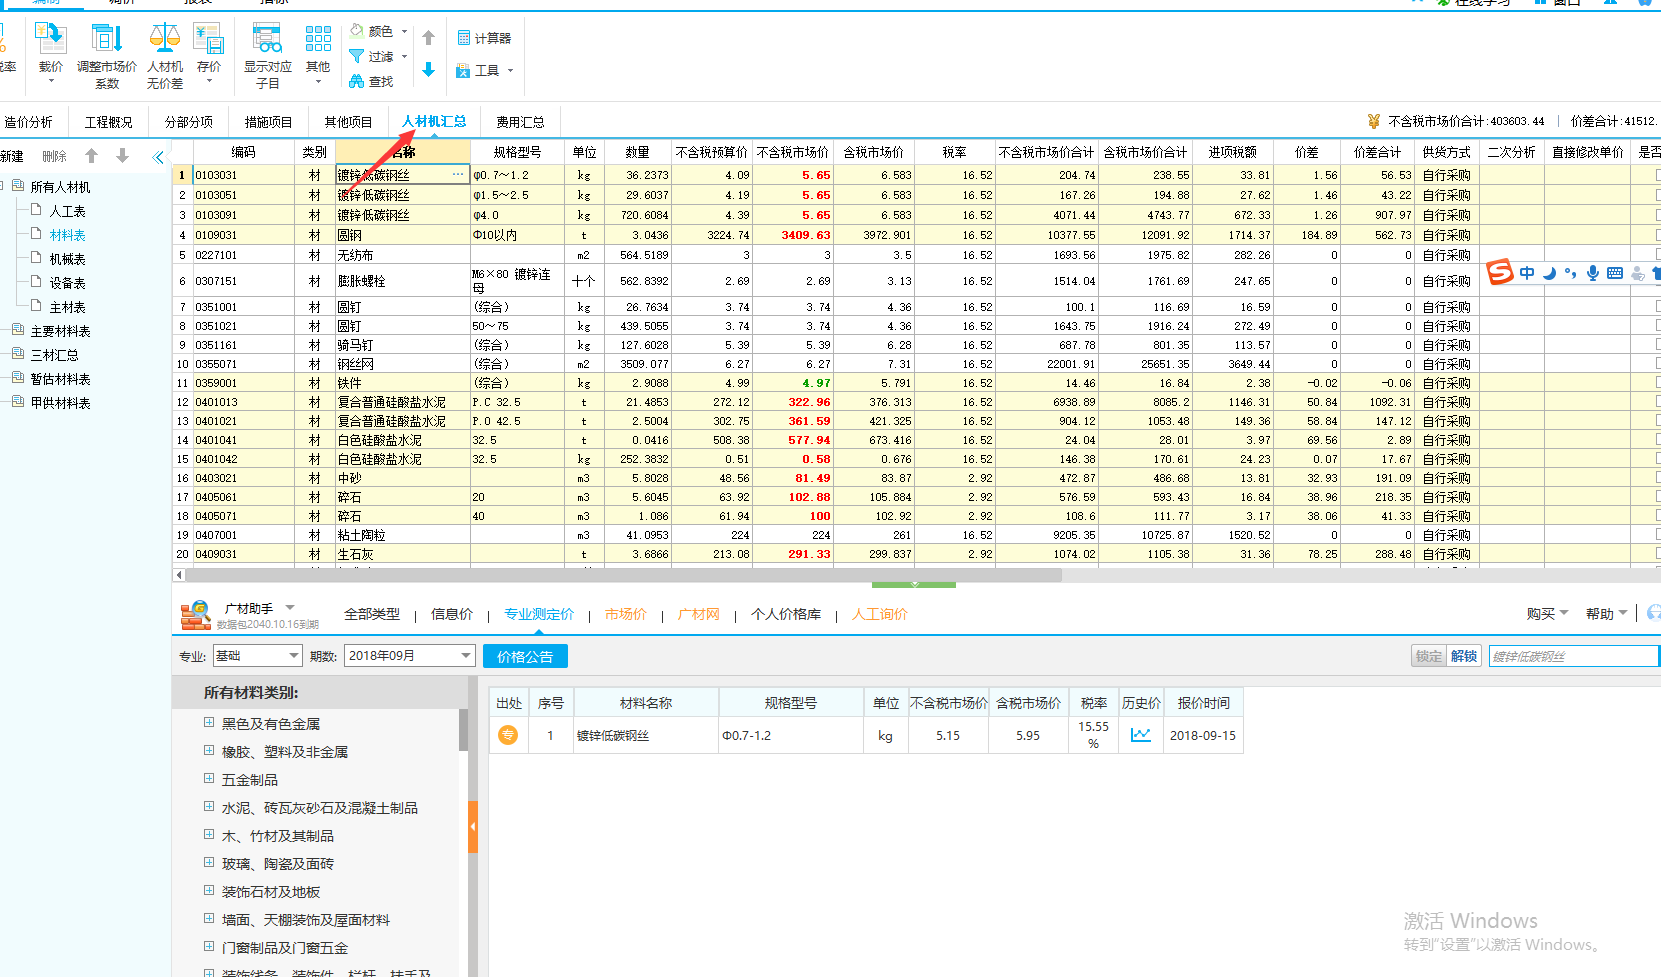Open the 专业 combo box showing 基础
1661x977 pixels.
point(257,655)
